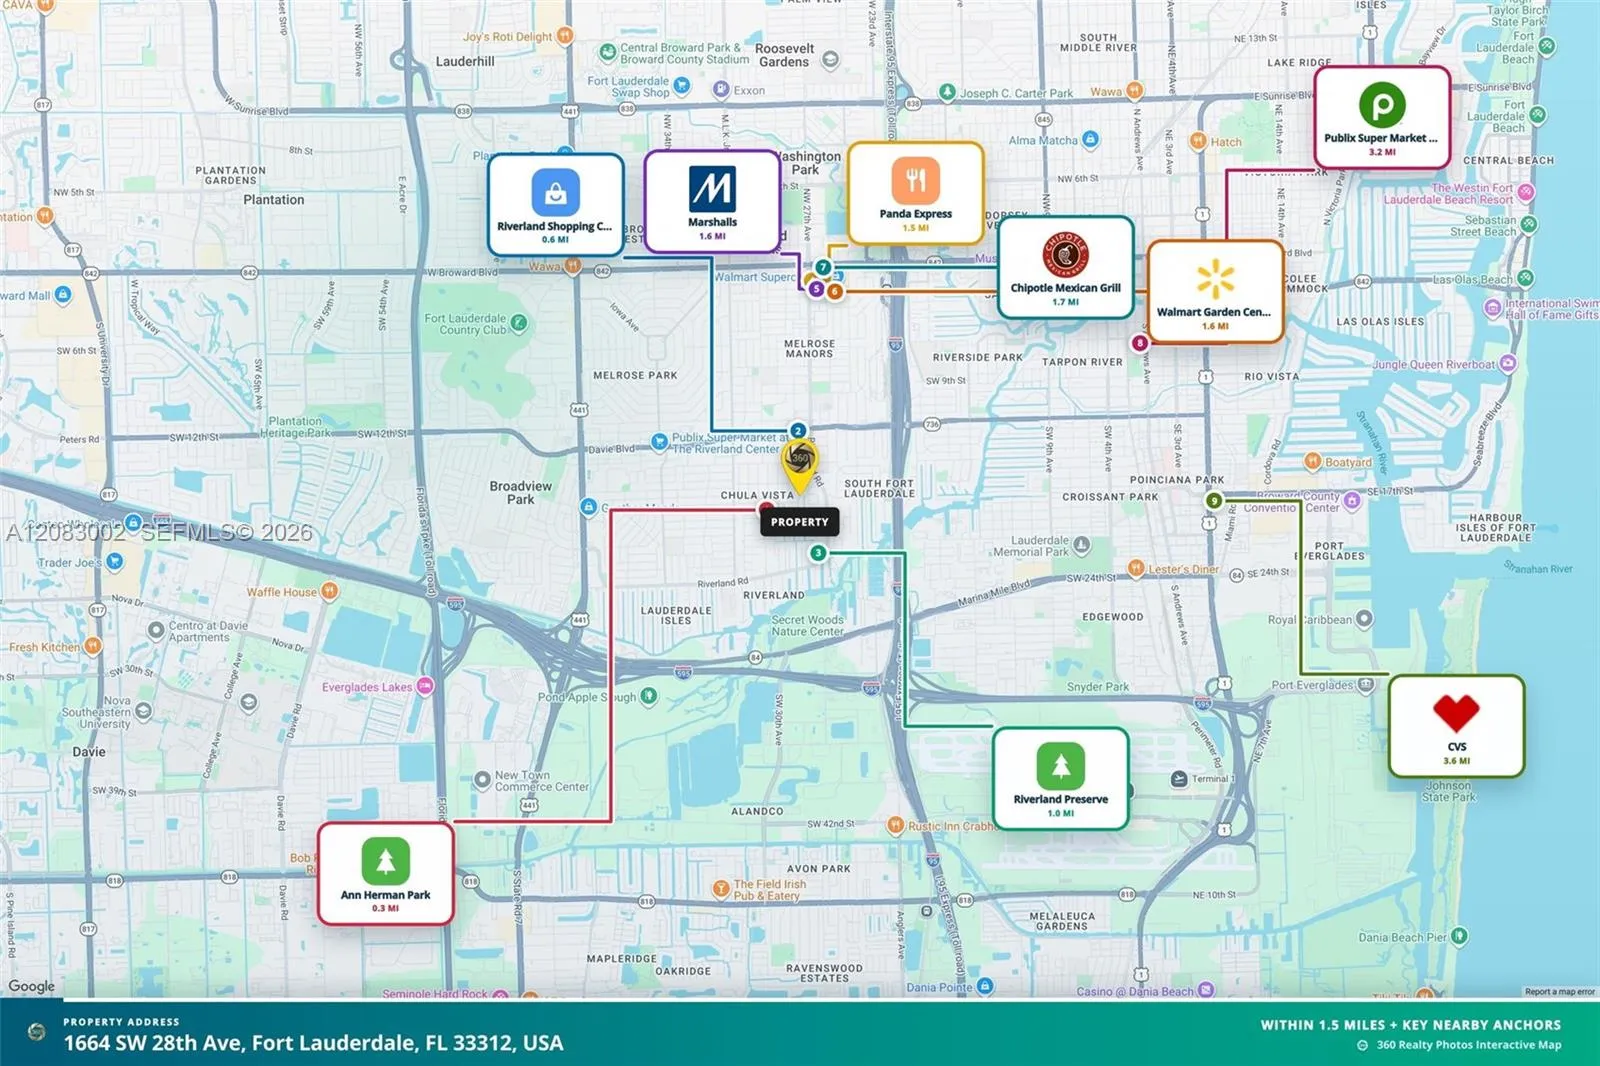Select the Dania Beach Pier pin
This screenshot has width=1600, height=1066.
tap(1459, 936)
